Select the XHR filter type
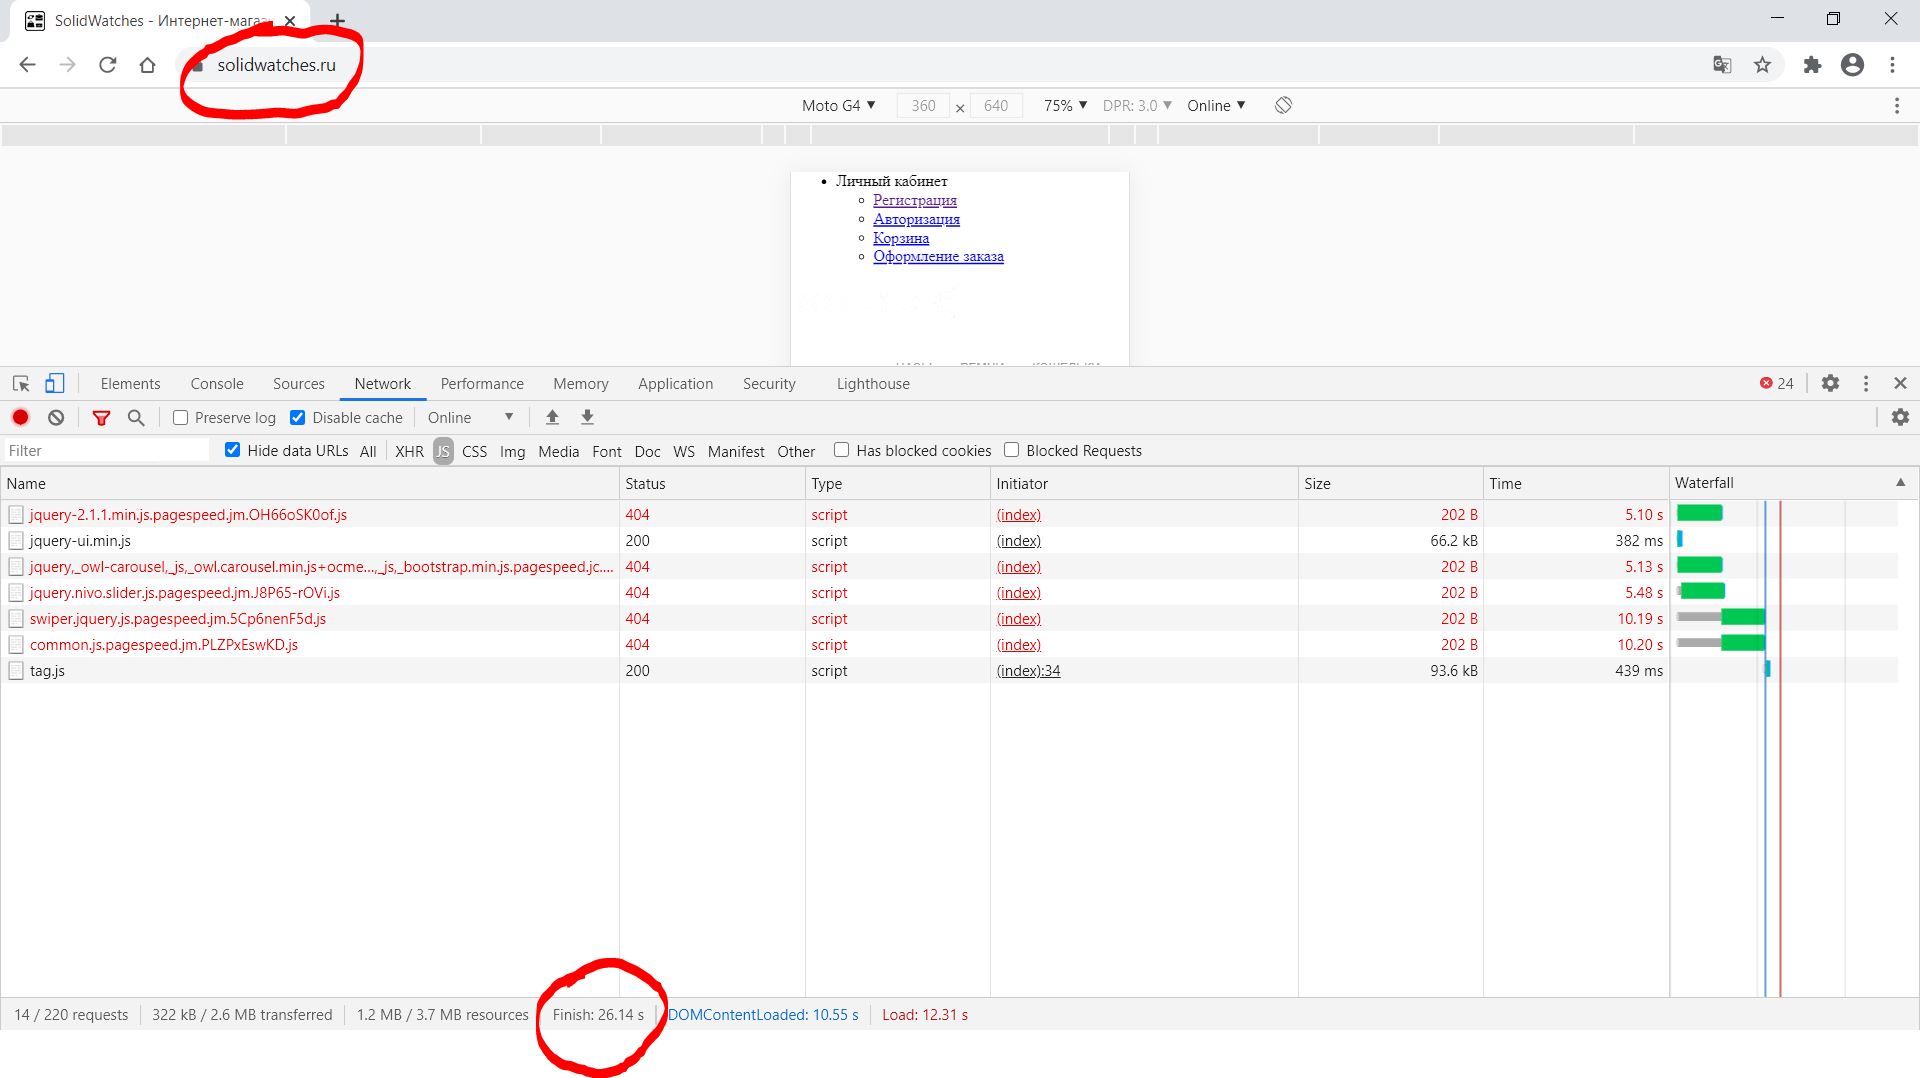The image size is (1920, 1078). pyautogui.click(x=409, y=451)
